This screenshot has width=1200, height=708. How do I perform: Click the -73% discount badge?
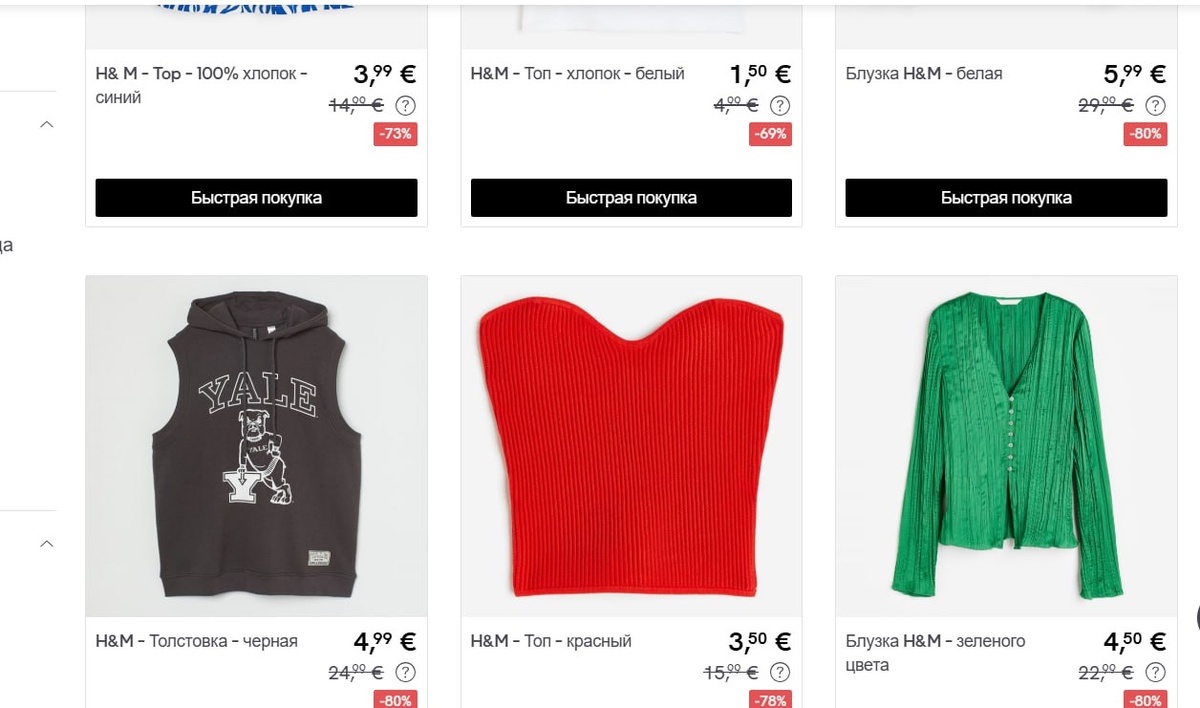coord(396,134)
